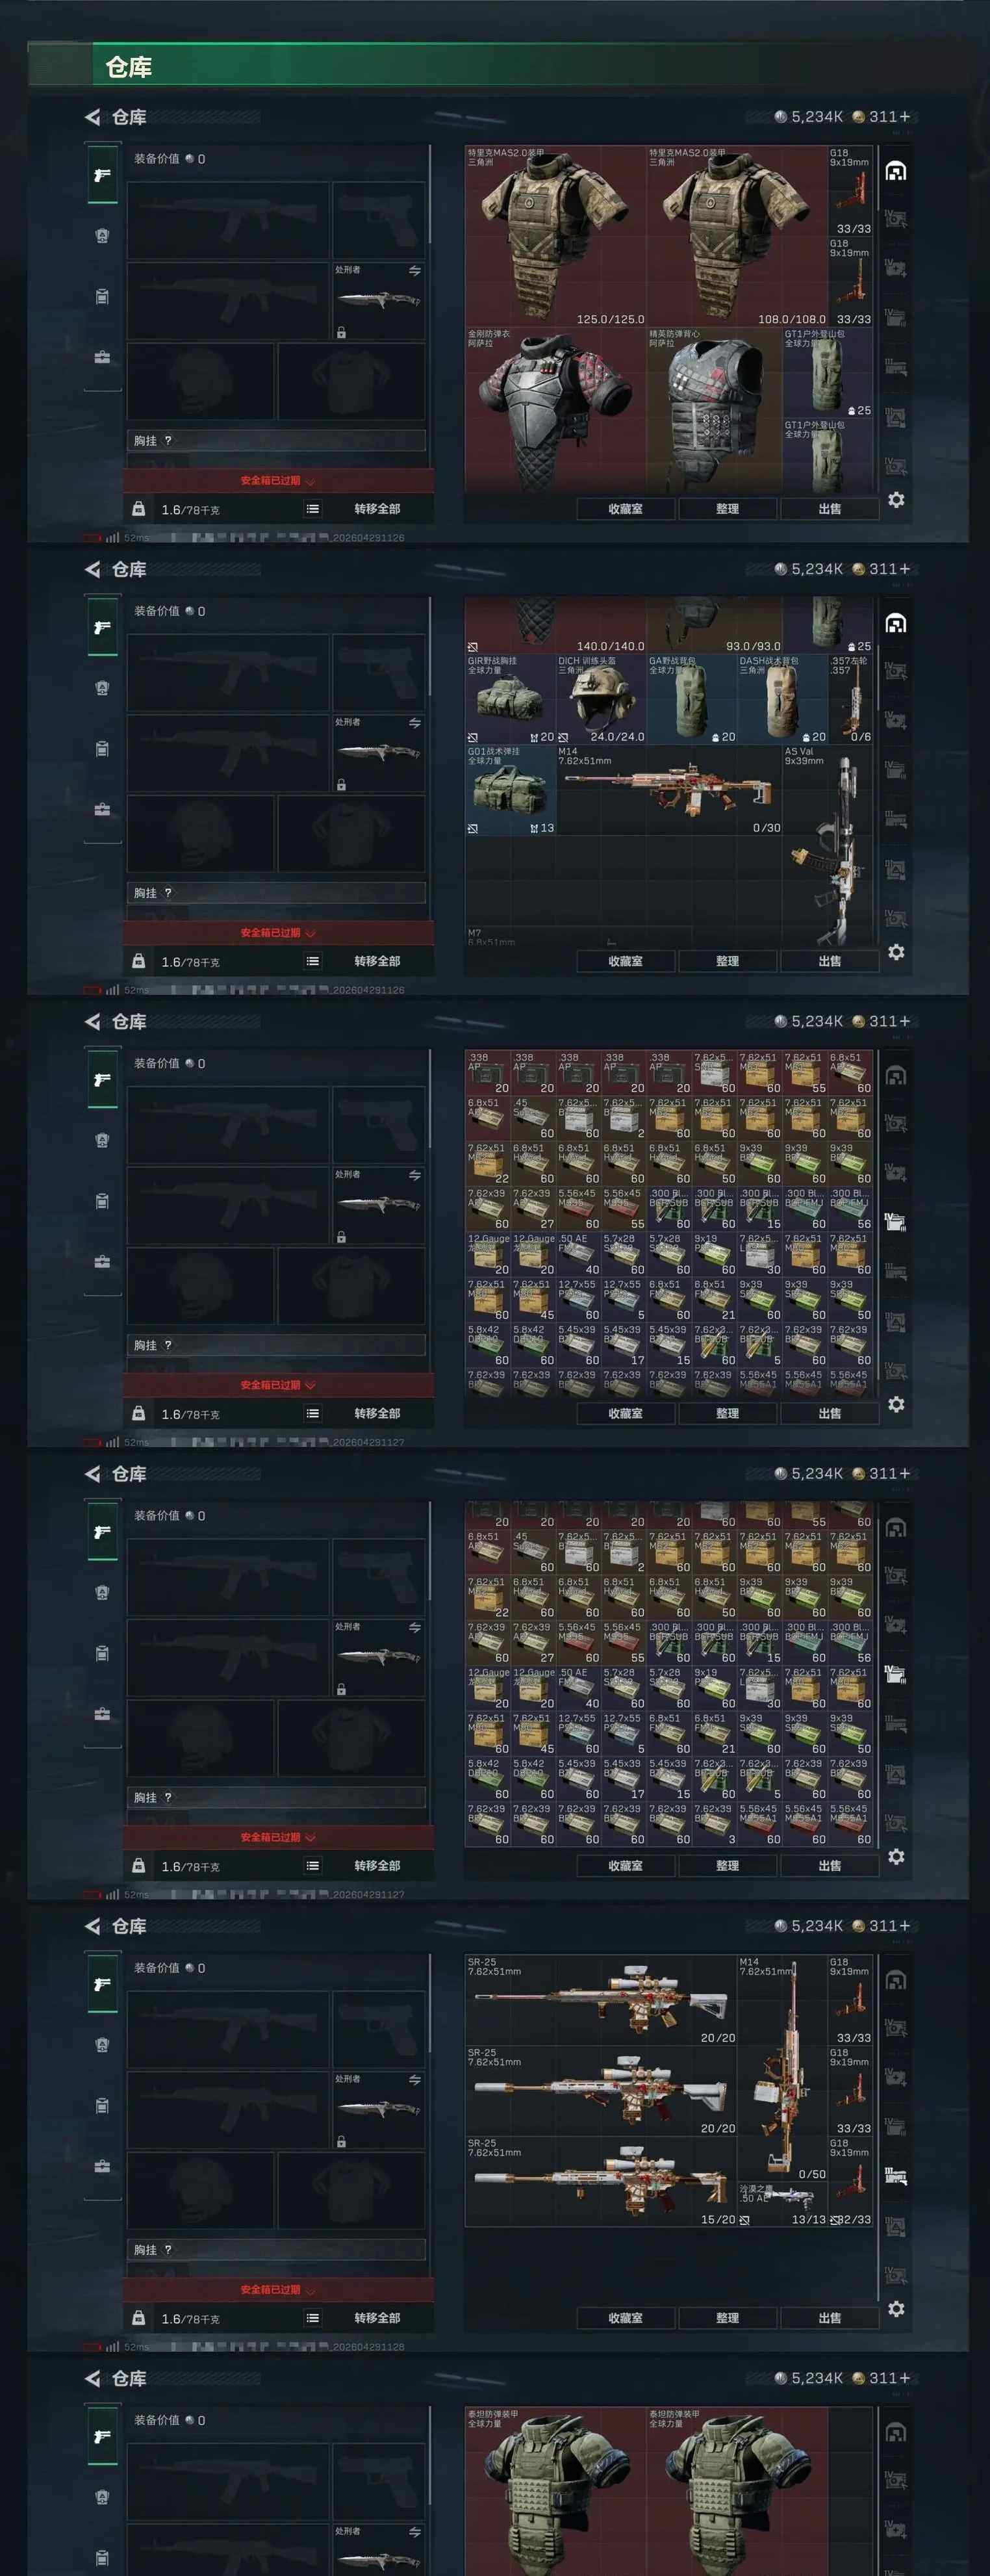
Task: Open settings gear beside the SR-25 rifles
Action: pyautogui.click(x=896, y=2309)
